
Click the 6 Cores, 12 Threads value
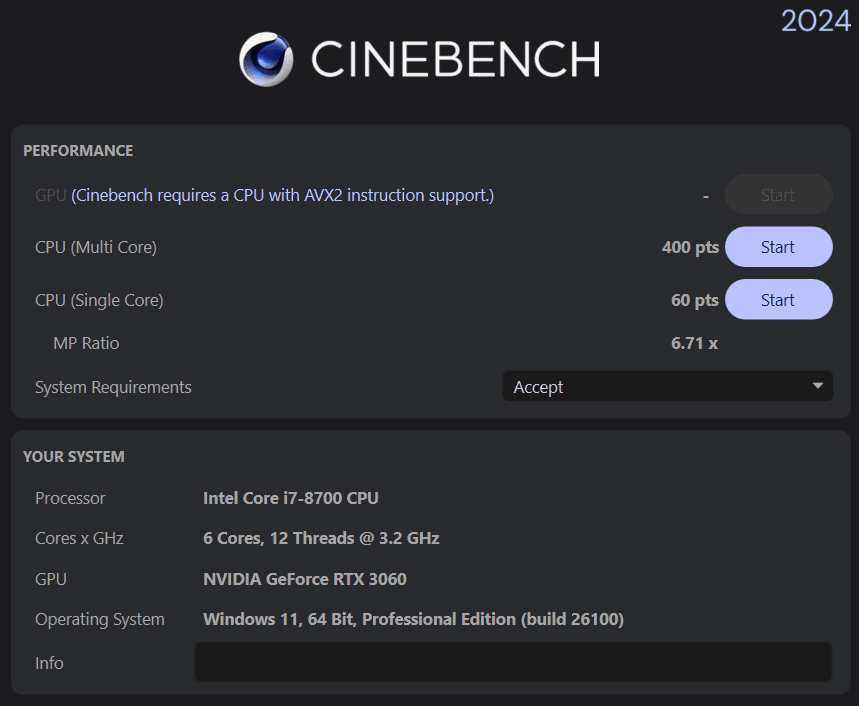pos(321,538)
